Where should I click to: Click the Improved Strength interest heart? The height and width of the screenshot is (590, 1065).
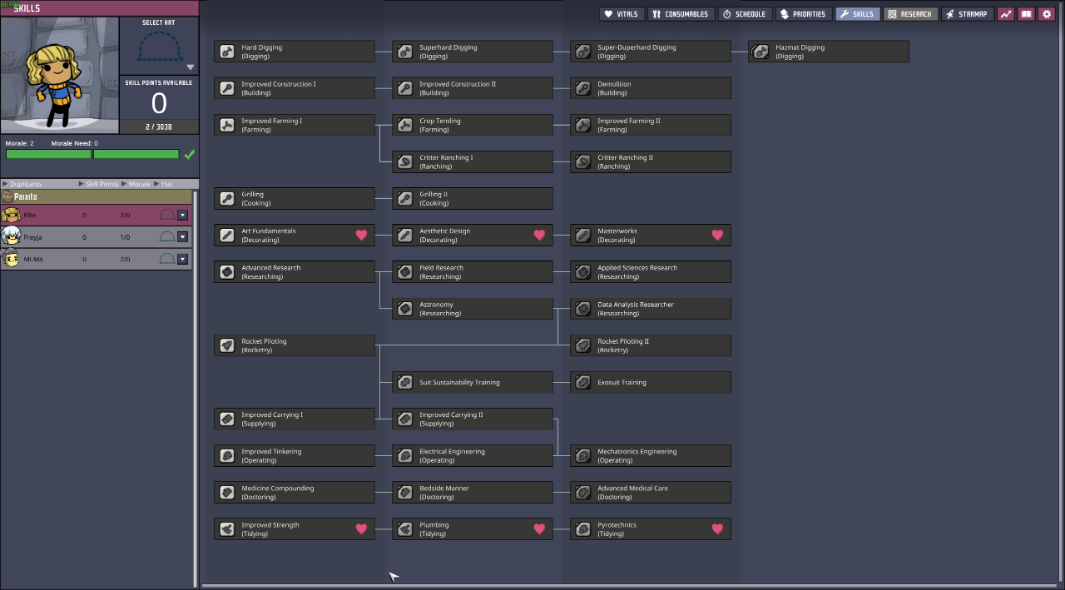tap(361, 529)
